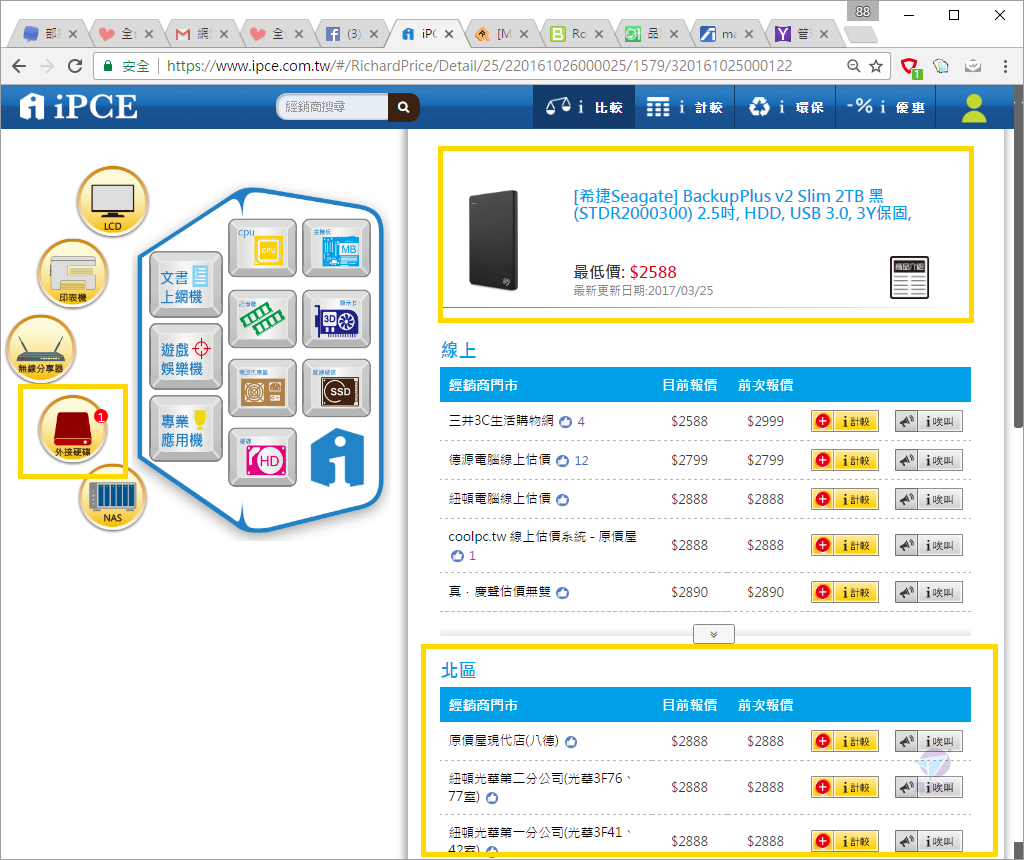Select 專業應用機 build type
1024x860 pixels.
coord(185,429)
